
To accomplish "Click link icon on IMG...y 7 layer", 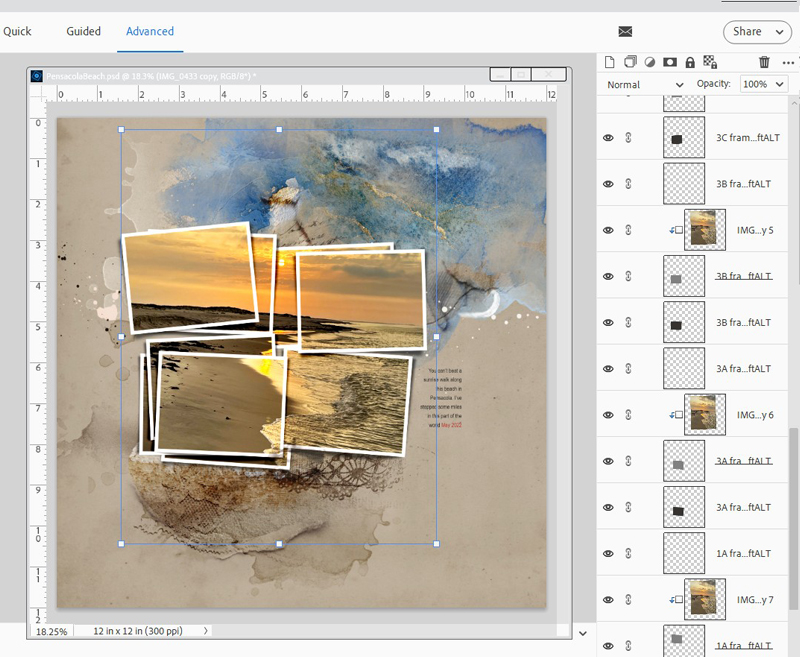I will pyautogui.click(x=628, y=599).
